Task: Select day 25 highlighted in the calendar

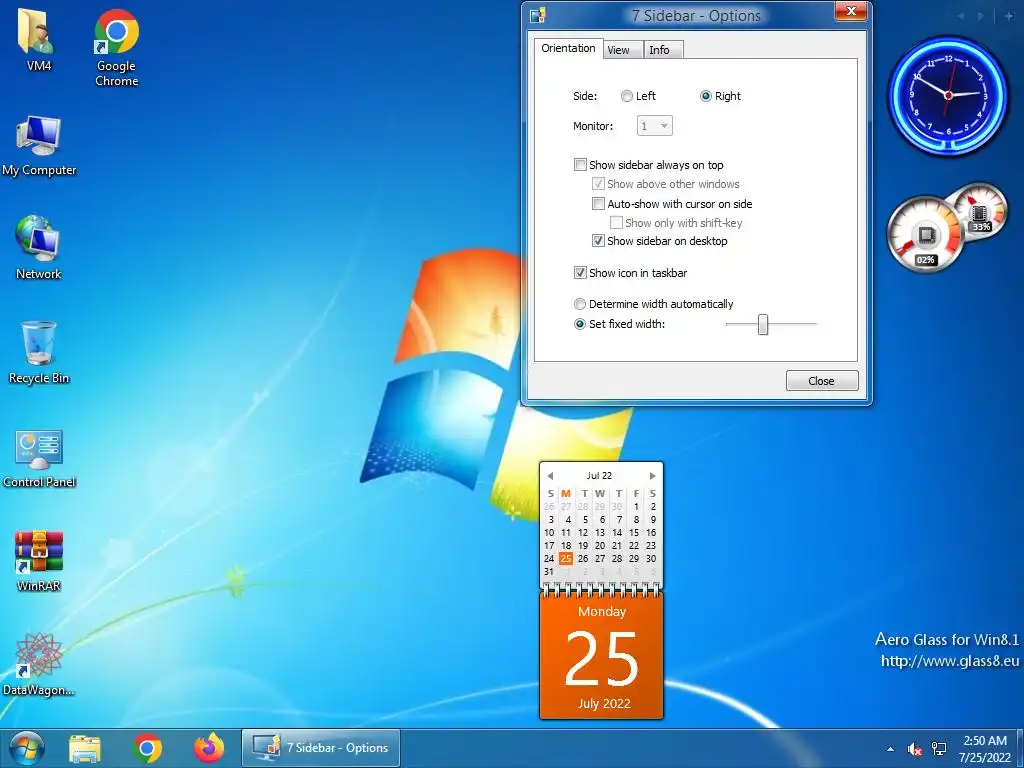Action: [566, 558]
